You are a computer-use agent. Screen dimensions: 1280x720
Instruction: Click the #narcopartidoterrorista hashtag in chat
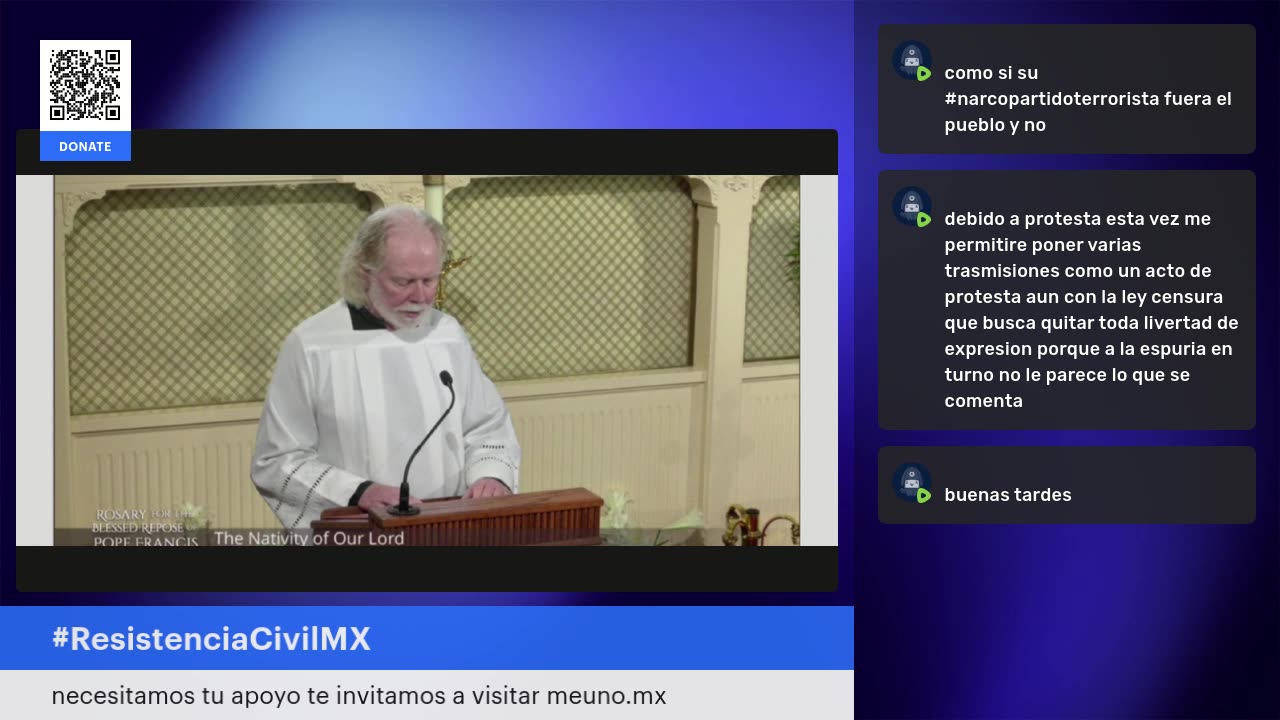tap(1052, 99)
